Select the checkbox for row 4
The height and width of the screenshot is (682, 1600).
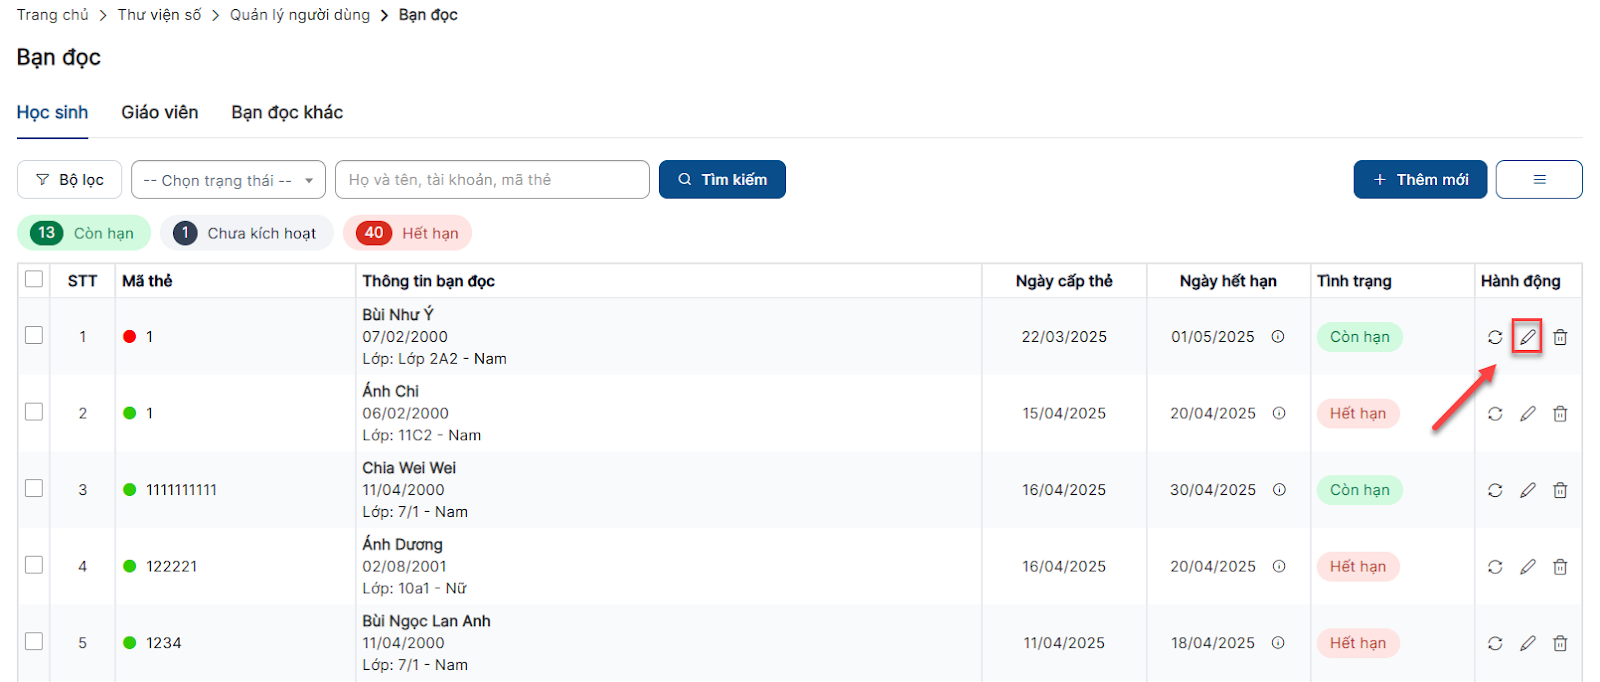click(34, 565)
